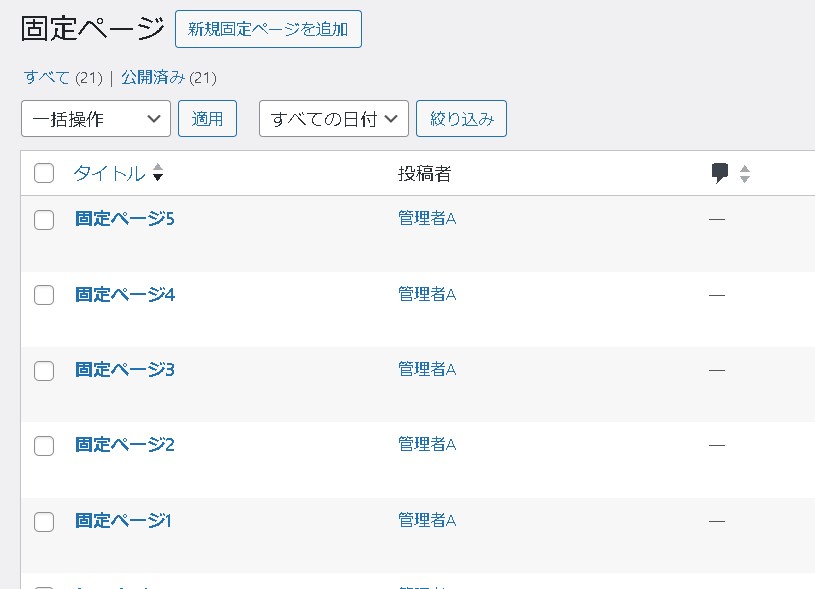Viewport: 815px width, 589px height.
Task: Open the 固定ページ4 page link
Action: [x=125, y=295]
